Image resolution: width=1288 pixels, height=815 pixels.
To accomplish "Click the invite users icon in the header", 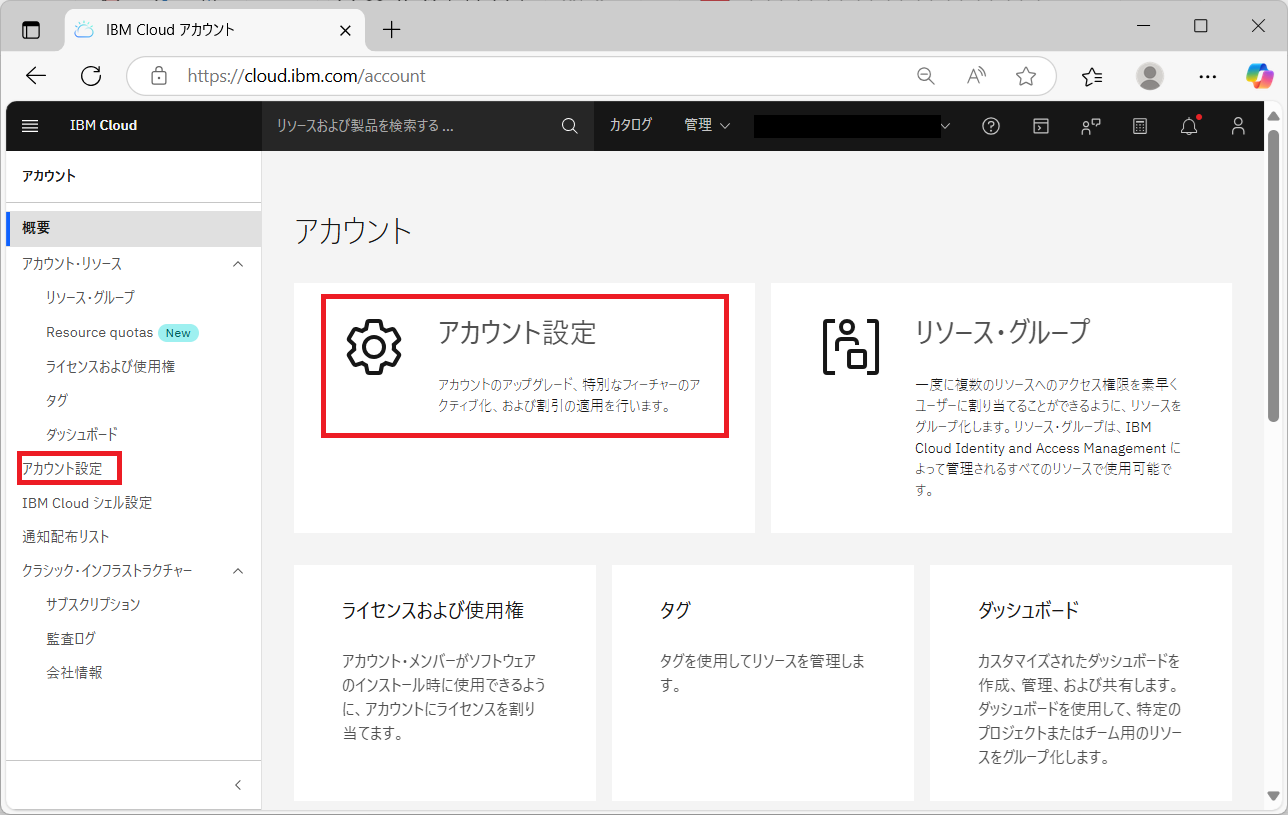I will point(1090,125).
